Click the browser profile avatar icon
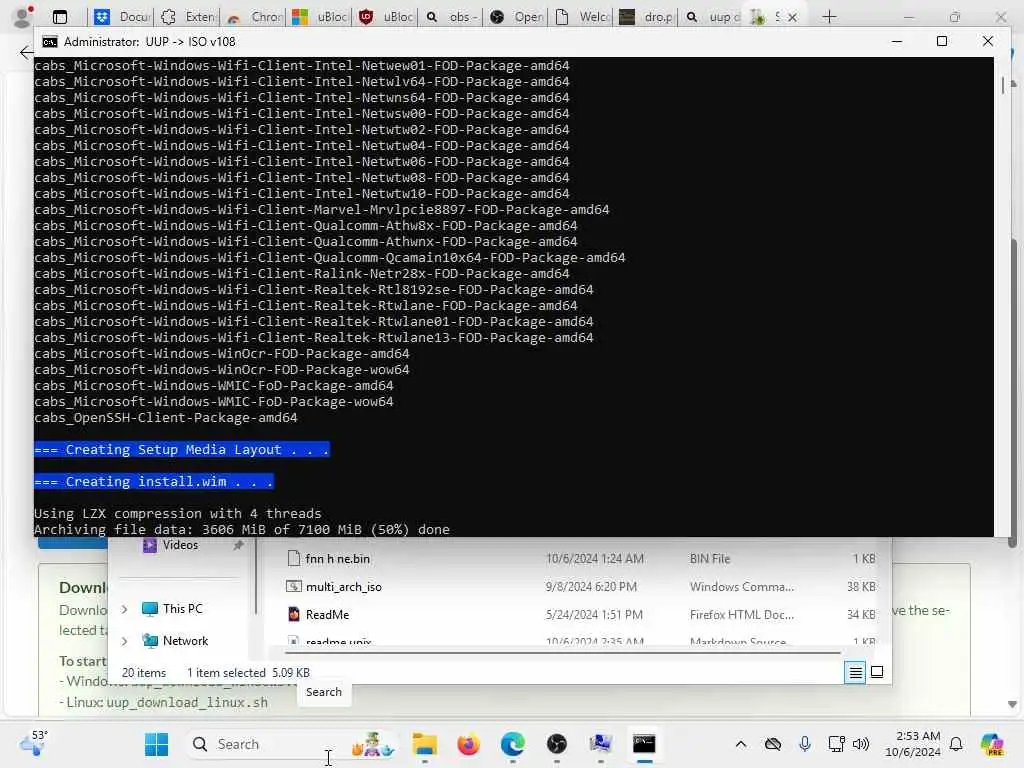 click(x=23, y=17)
